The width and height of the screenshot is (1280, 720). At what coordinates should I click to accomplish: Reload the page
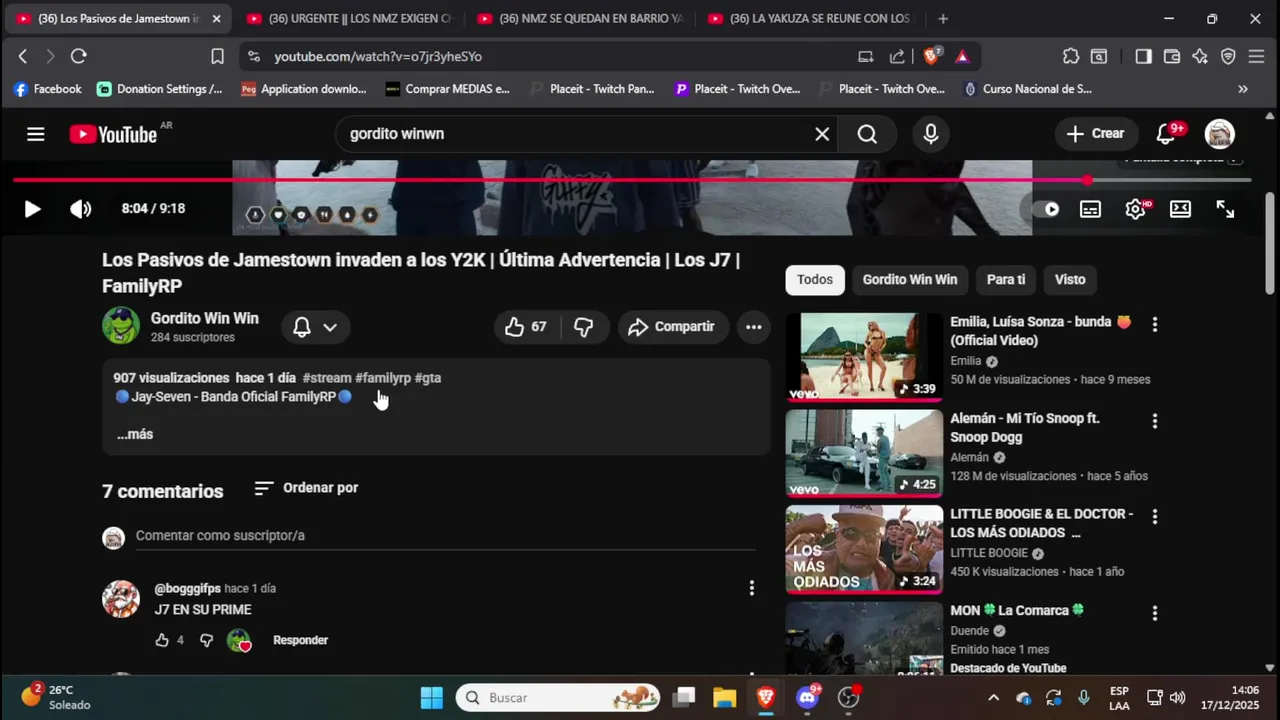click(79, 57)
